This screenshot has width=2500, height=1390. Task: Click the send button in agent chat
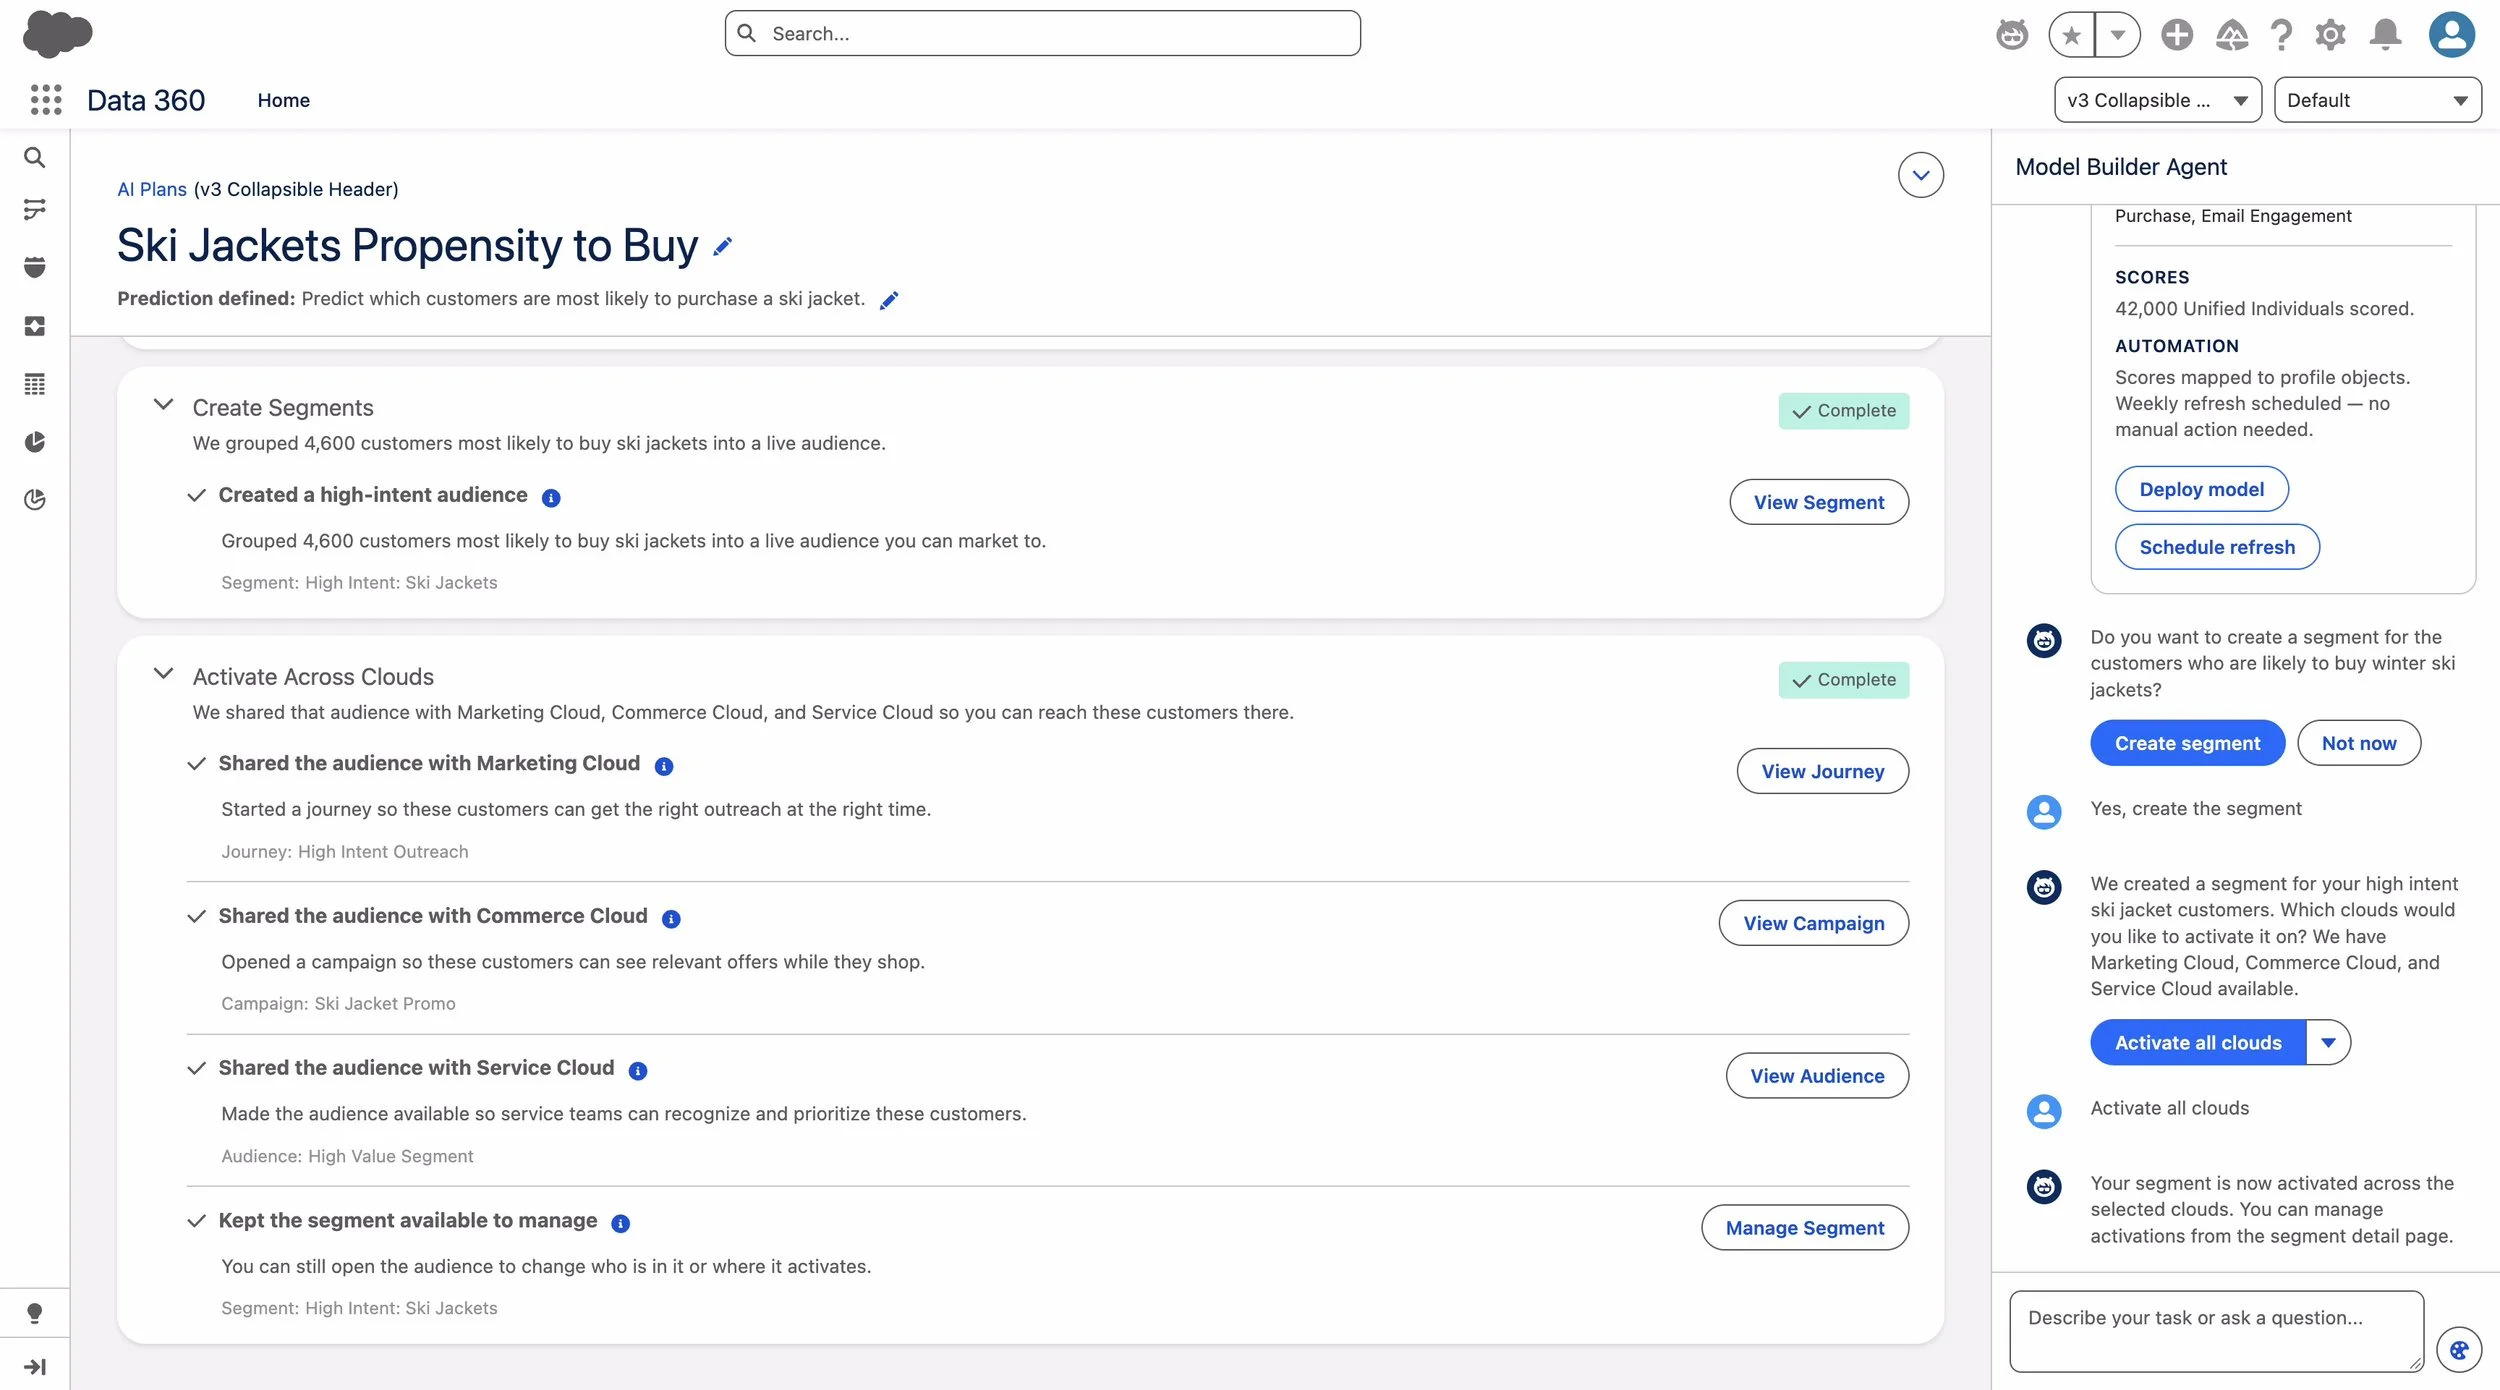[2459, 1350]
